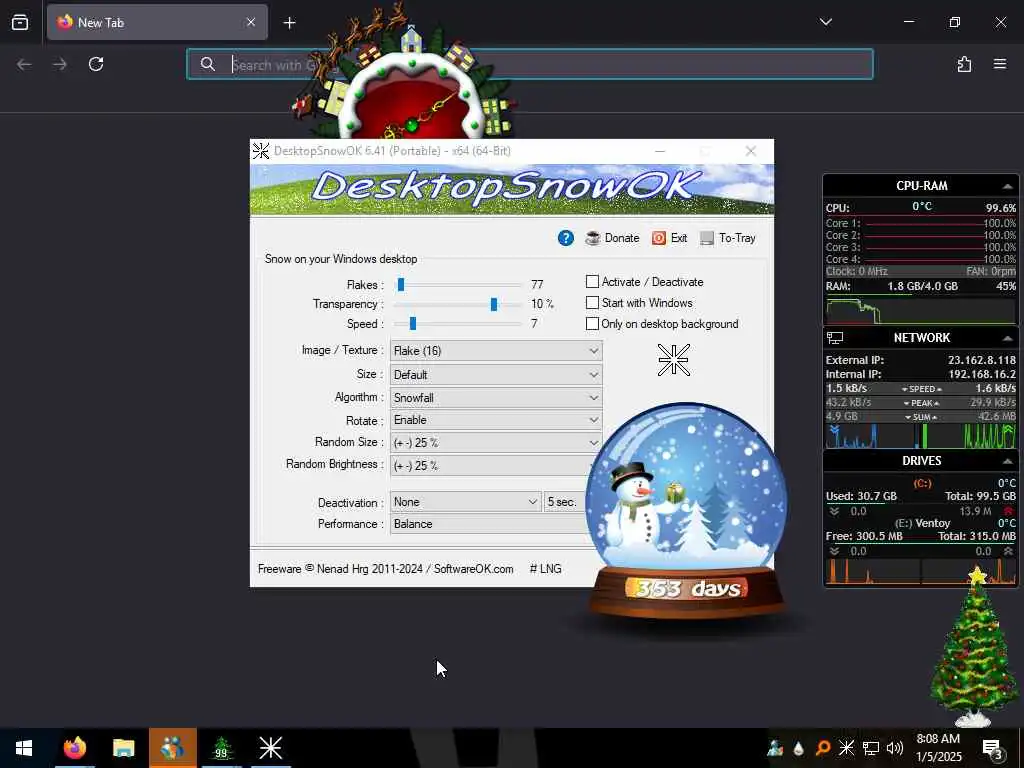This screenshot has height=768, width=1024.
Task: Open the notification center
Action: click(993, 748)
